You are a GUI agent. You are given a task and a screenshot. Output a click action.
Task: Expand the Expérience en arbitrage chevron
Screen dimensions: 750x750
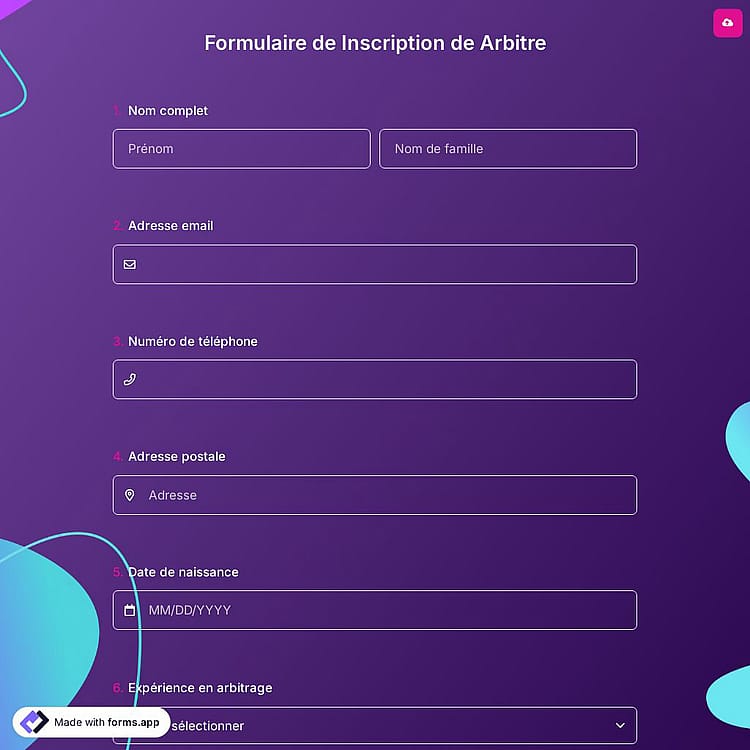[620, 725]
